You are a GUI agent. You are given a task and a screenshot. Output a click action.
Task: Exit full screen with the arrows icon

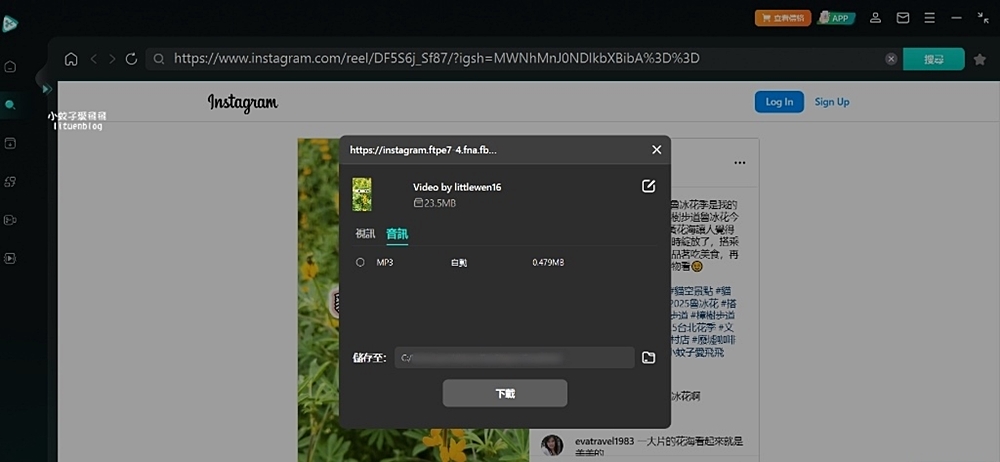click(x=983, y=18)
